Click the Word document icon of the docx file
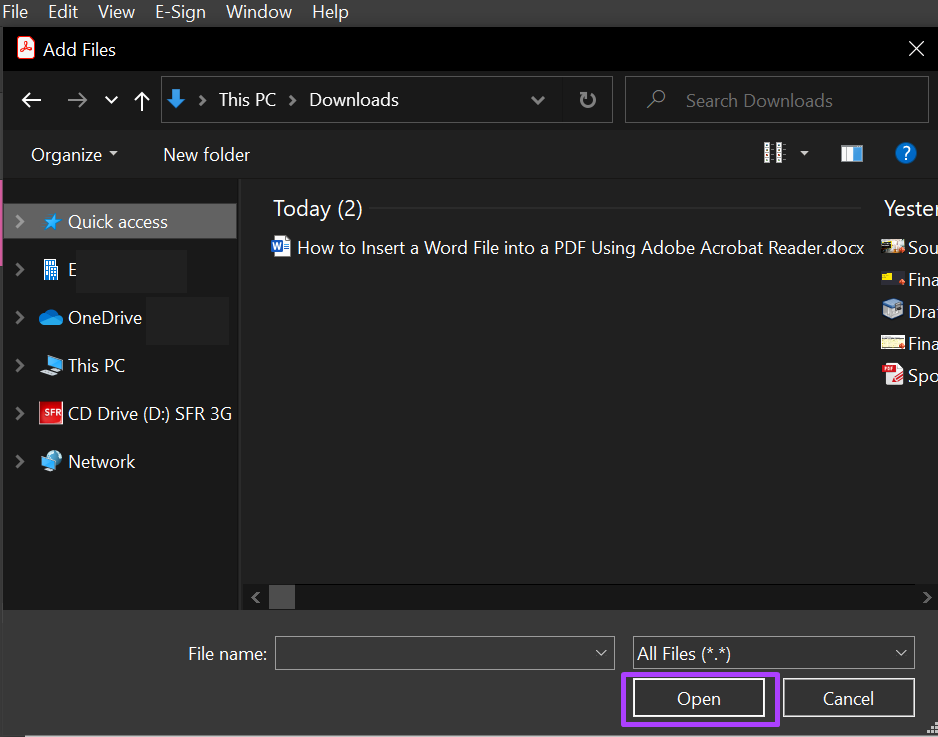 tap(281, 246)
